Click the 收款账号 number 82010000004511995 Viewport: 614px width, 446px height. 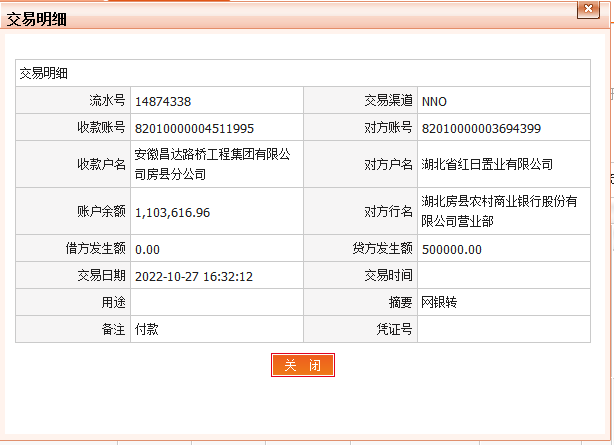pos(194,128)
